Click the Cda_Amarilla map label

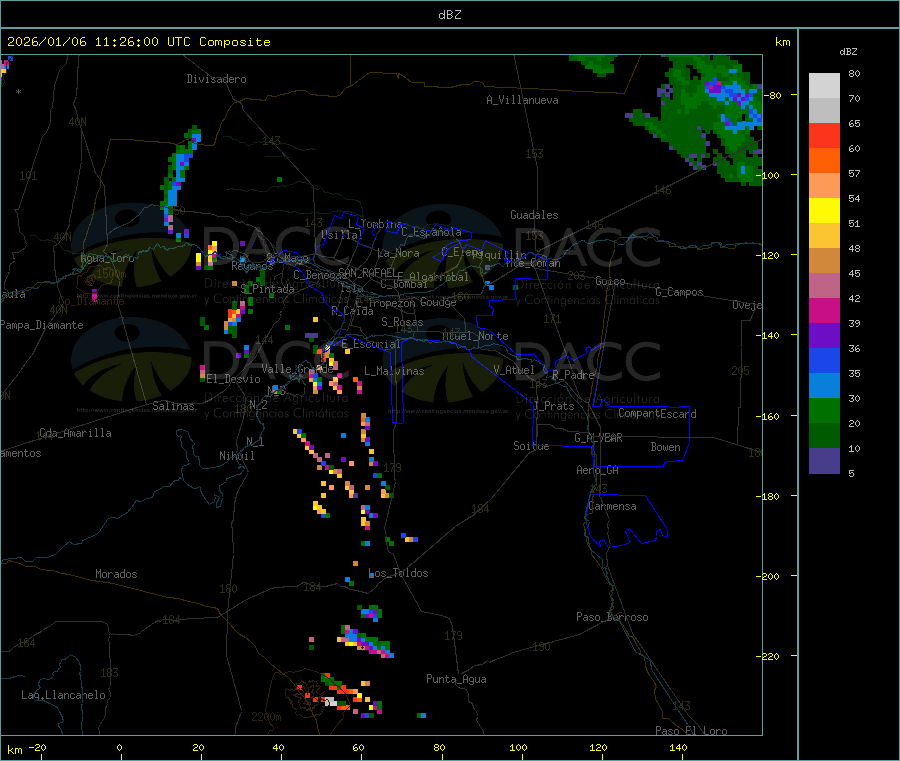pos(75,433)
